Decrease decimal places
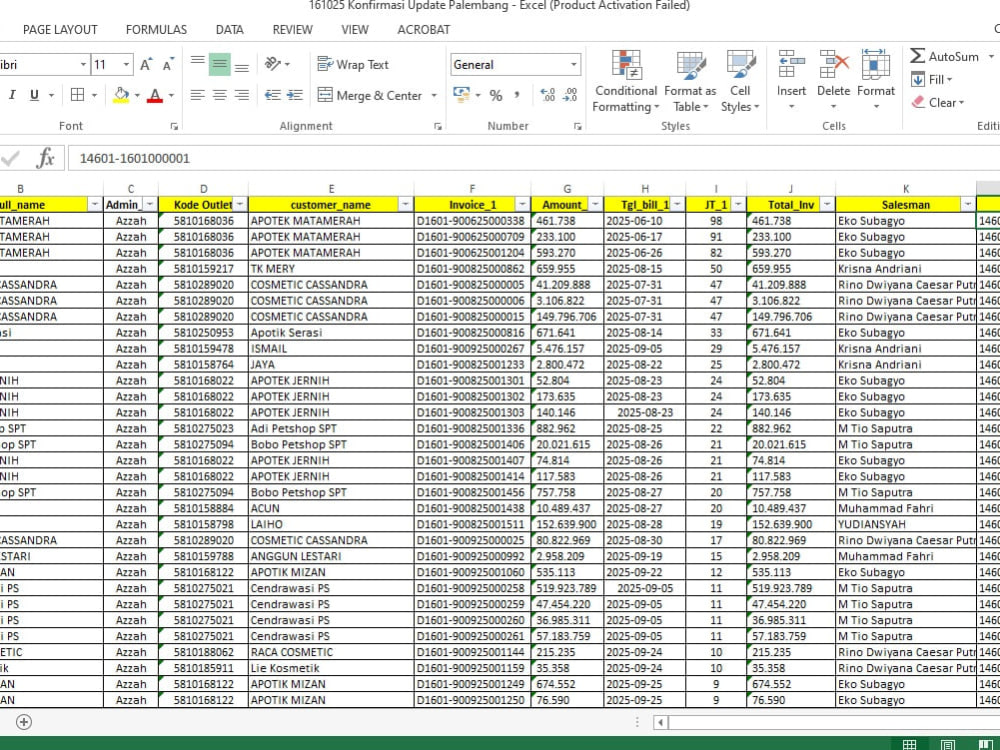 tap(570, 95)
